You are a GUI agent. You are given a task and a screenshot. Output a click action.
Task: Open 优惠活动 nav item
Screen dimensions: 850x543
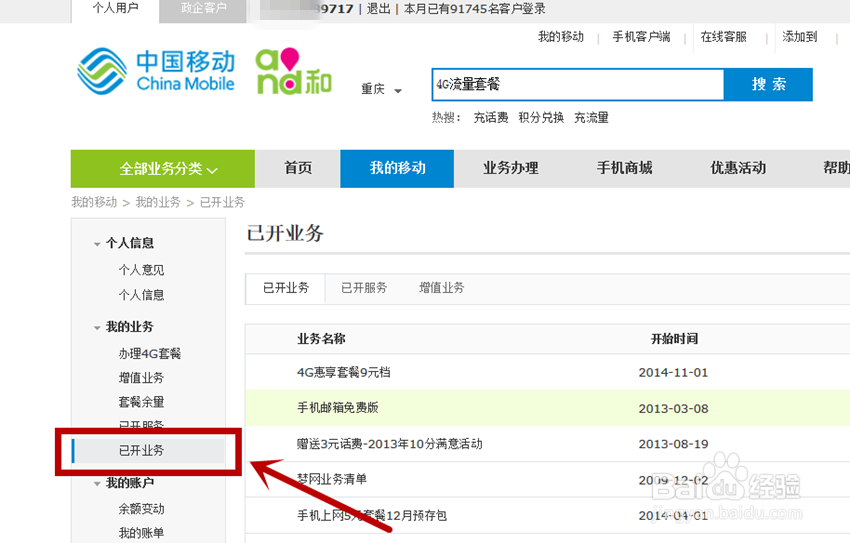tap(738, 169)
